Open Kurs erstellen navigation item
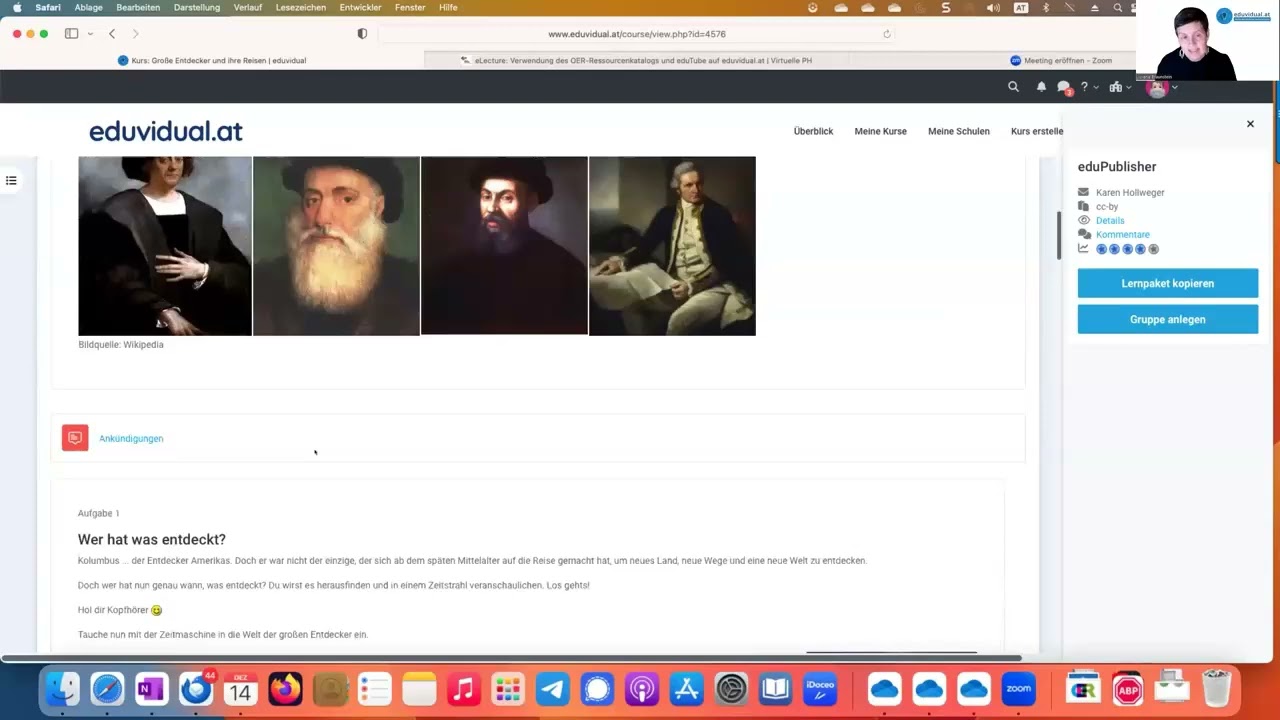 pyautogui.click(x=1037, y=131)
